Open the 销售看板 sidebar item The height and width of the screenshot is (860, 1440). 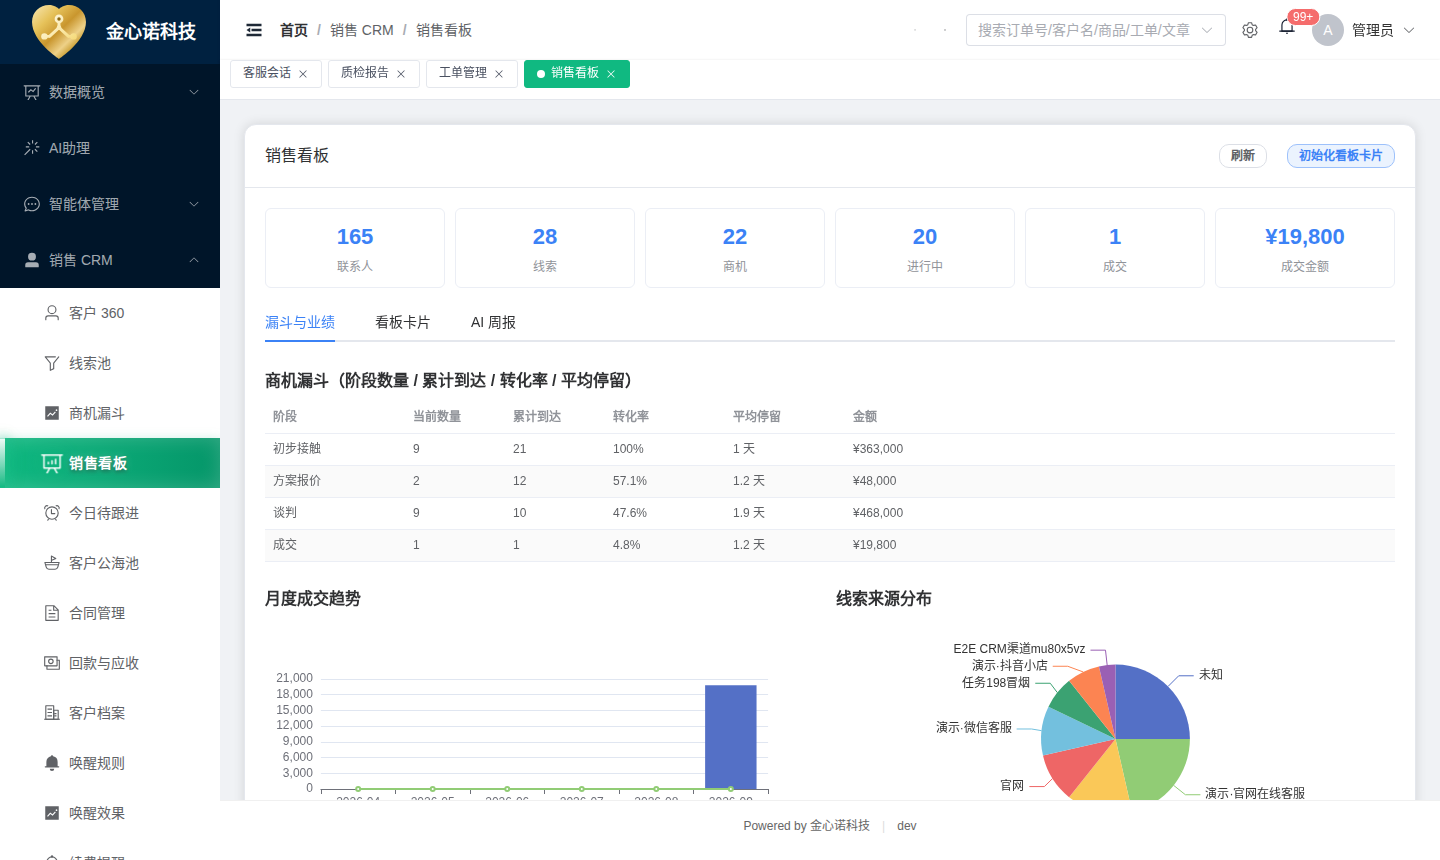click(110, 463)
